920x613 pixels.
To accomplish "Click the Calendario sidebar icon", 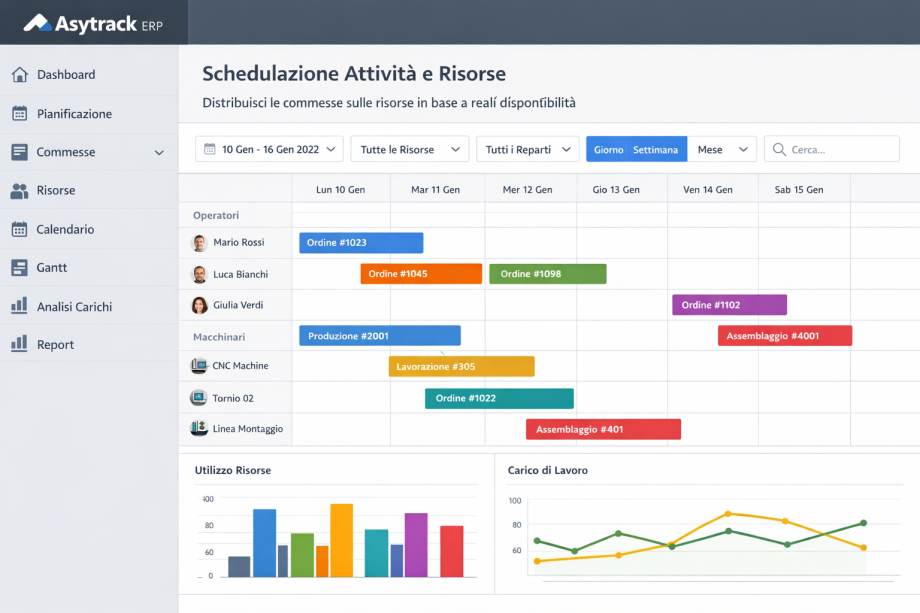I will (x=19, y=229).
